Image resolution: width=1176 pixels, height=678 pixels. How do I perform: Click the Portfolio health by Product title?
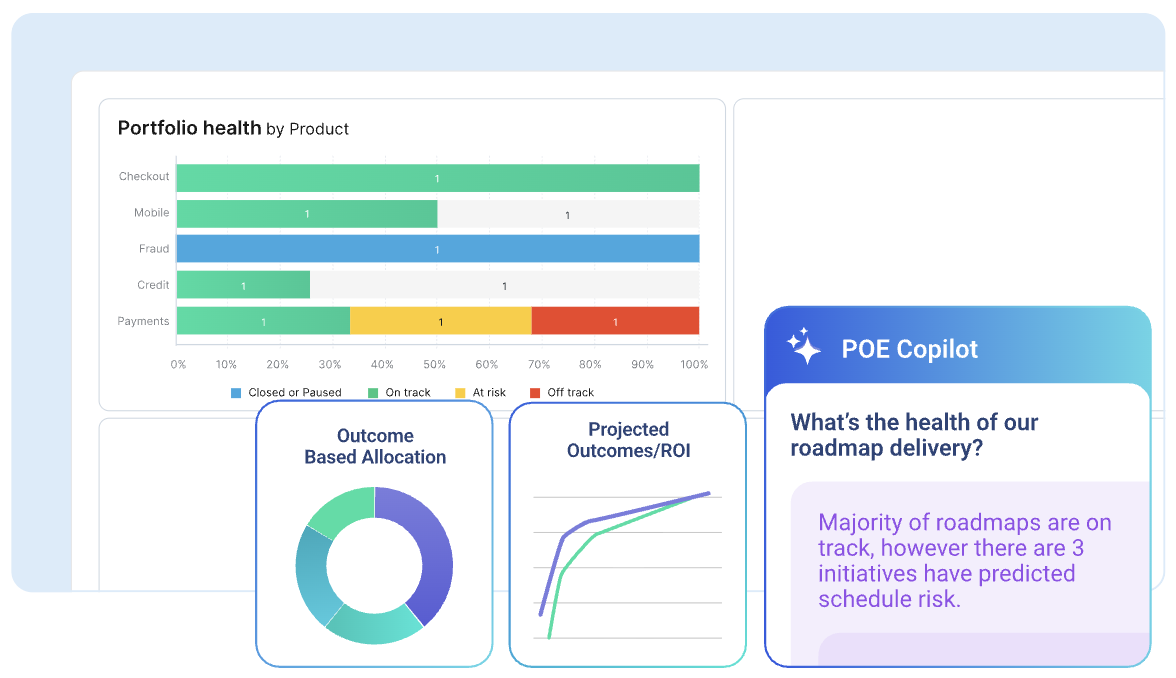[232, 128]
